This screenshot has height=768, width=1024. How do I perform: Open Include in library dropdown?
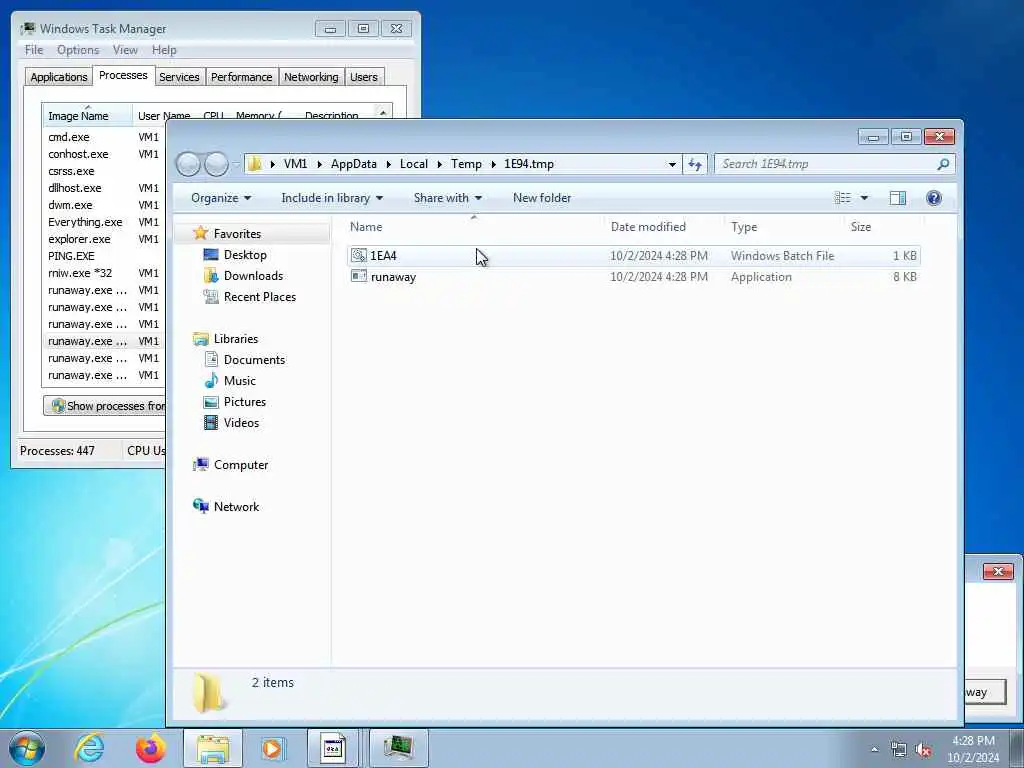tap(332, 198)
